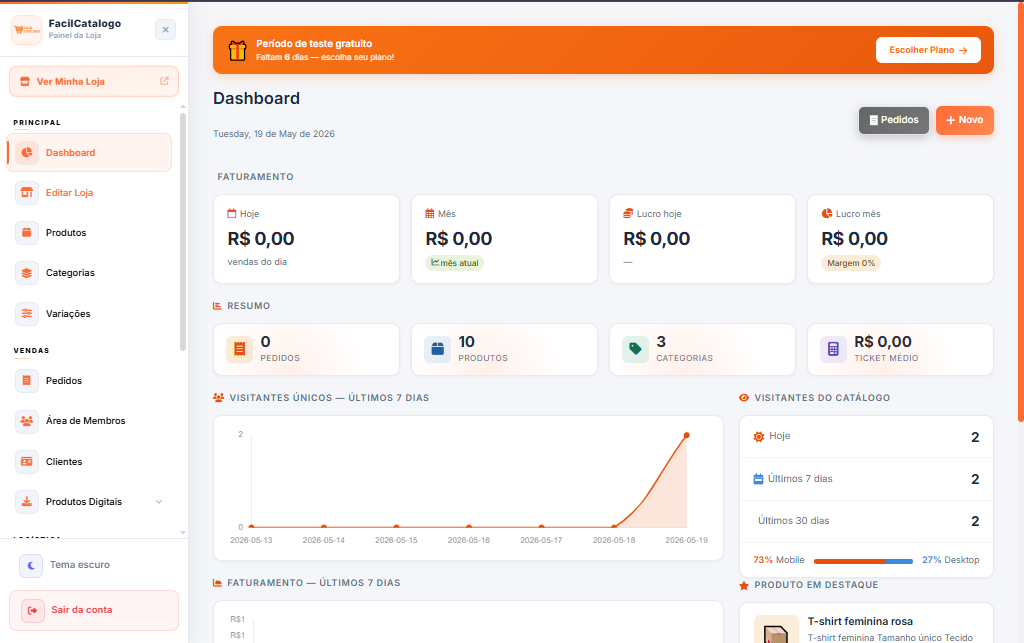
Task: Click the purple calculator icon on Ticket Médio
Action: (833, 349)
